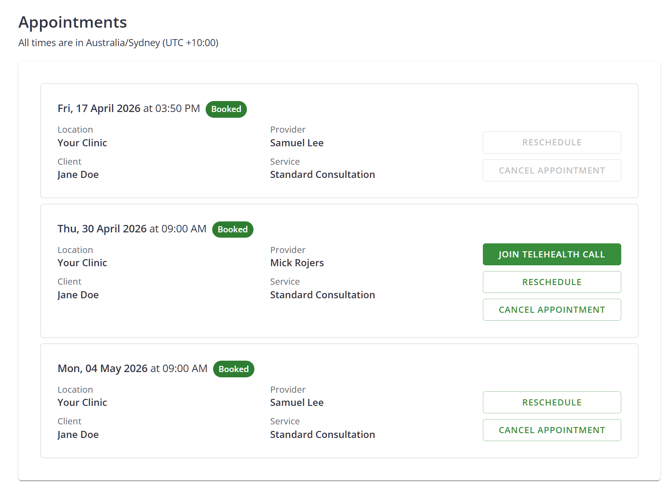This screenshot has height=492, width=670.
Task: Cancel the 30 April 2026 appointment
Action: click(x=551, y=310)
